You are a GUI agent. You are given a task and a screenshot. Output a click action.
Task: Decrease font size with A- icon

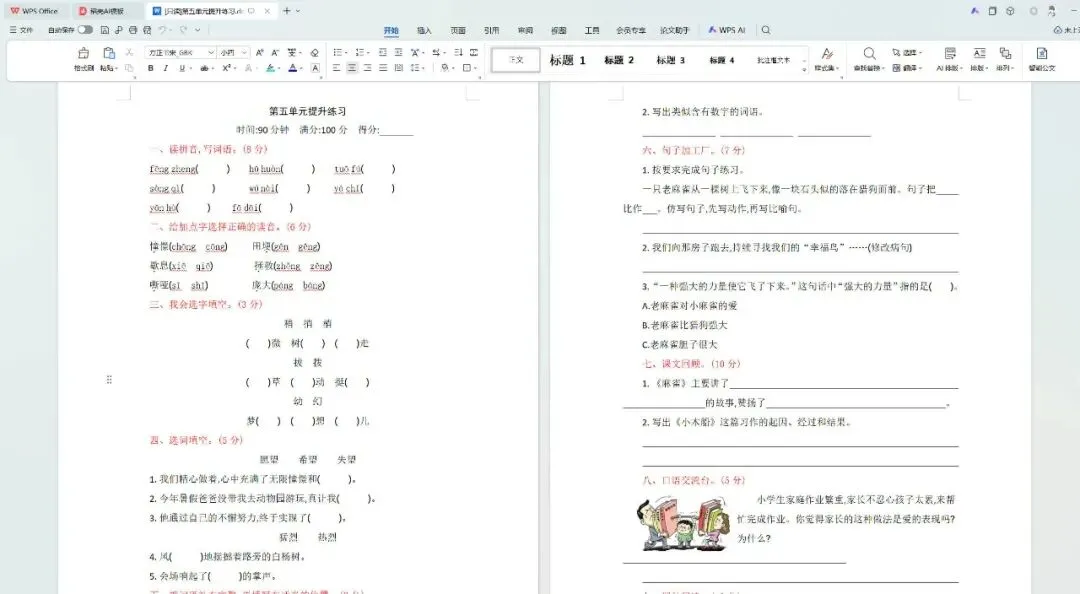pyautogui.click(x=275, y=52)
